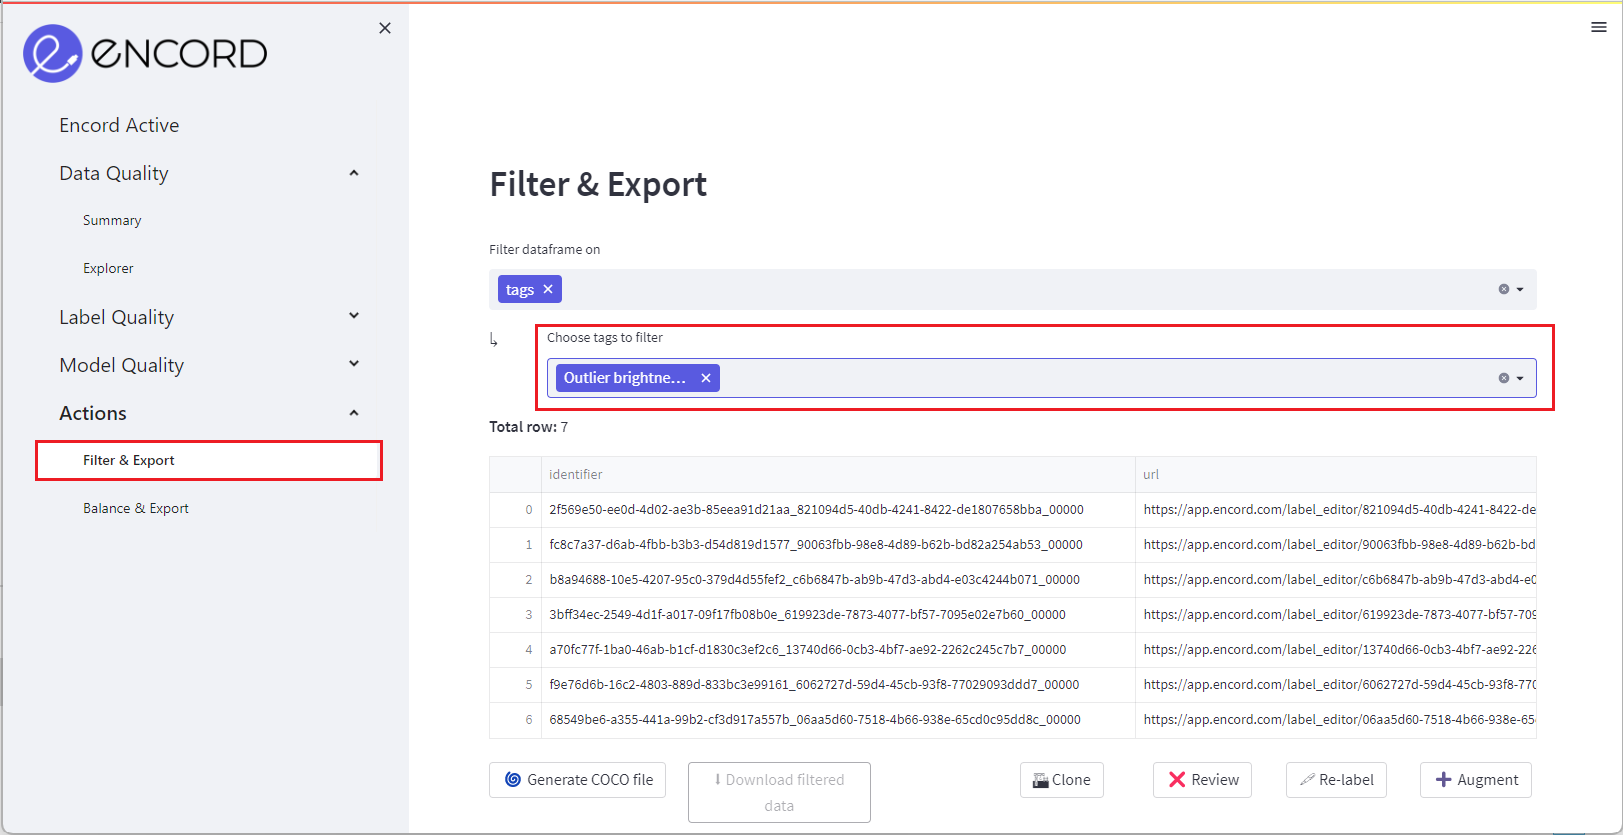
Task: Close the sidebar with the X icon
Action: 385,28
